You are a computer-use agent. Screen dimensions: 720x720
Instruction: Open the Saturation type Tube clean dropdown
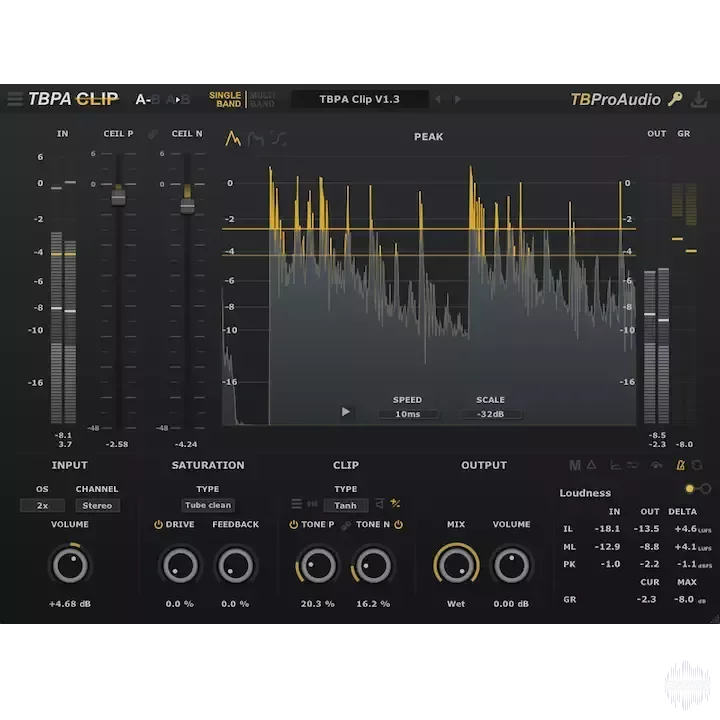tap(208, 505)
